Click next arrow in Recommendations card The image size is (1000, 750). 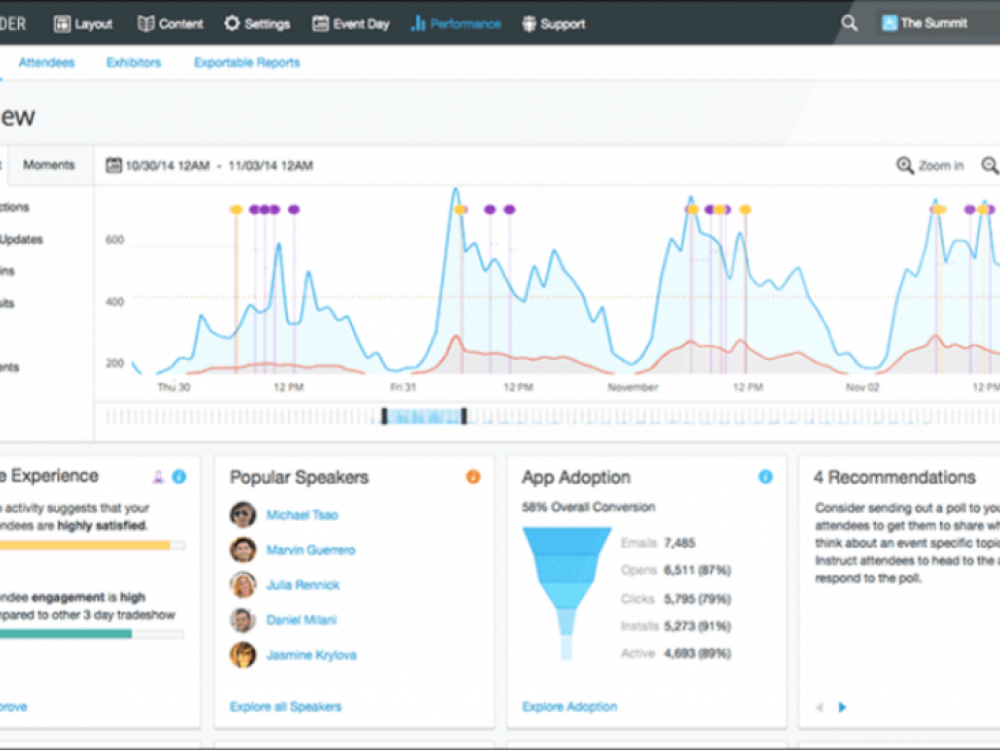[842, 707]
